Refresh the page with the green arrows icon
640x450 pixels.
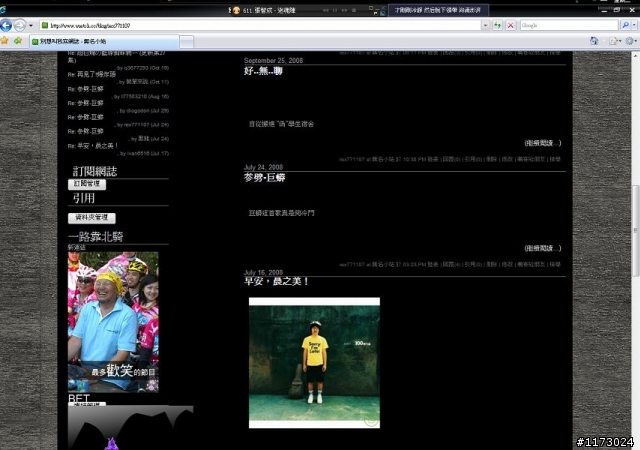coord(497,25)
